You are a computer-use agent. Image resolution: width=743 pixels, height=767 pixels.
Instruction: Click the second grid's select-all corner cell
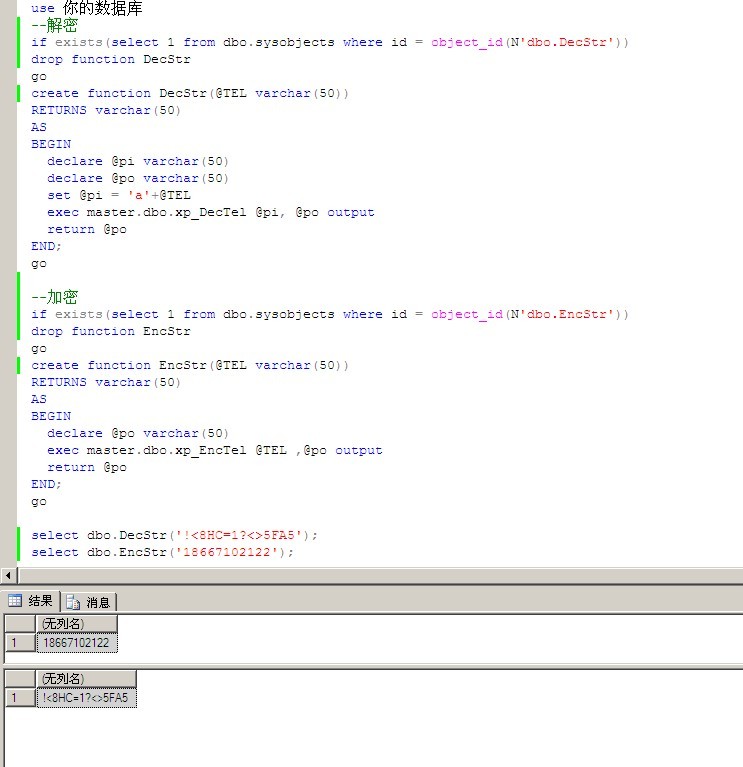[20, 678]
